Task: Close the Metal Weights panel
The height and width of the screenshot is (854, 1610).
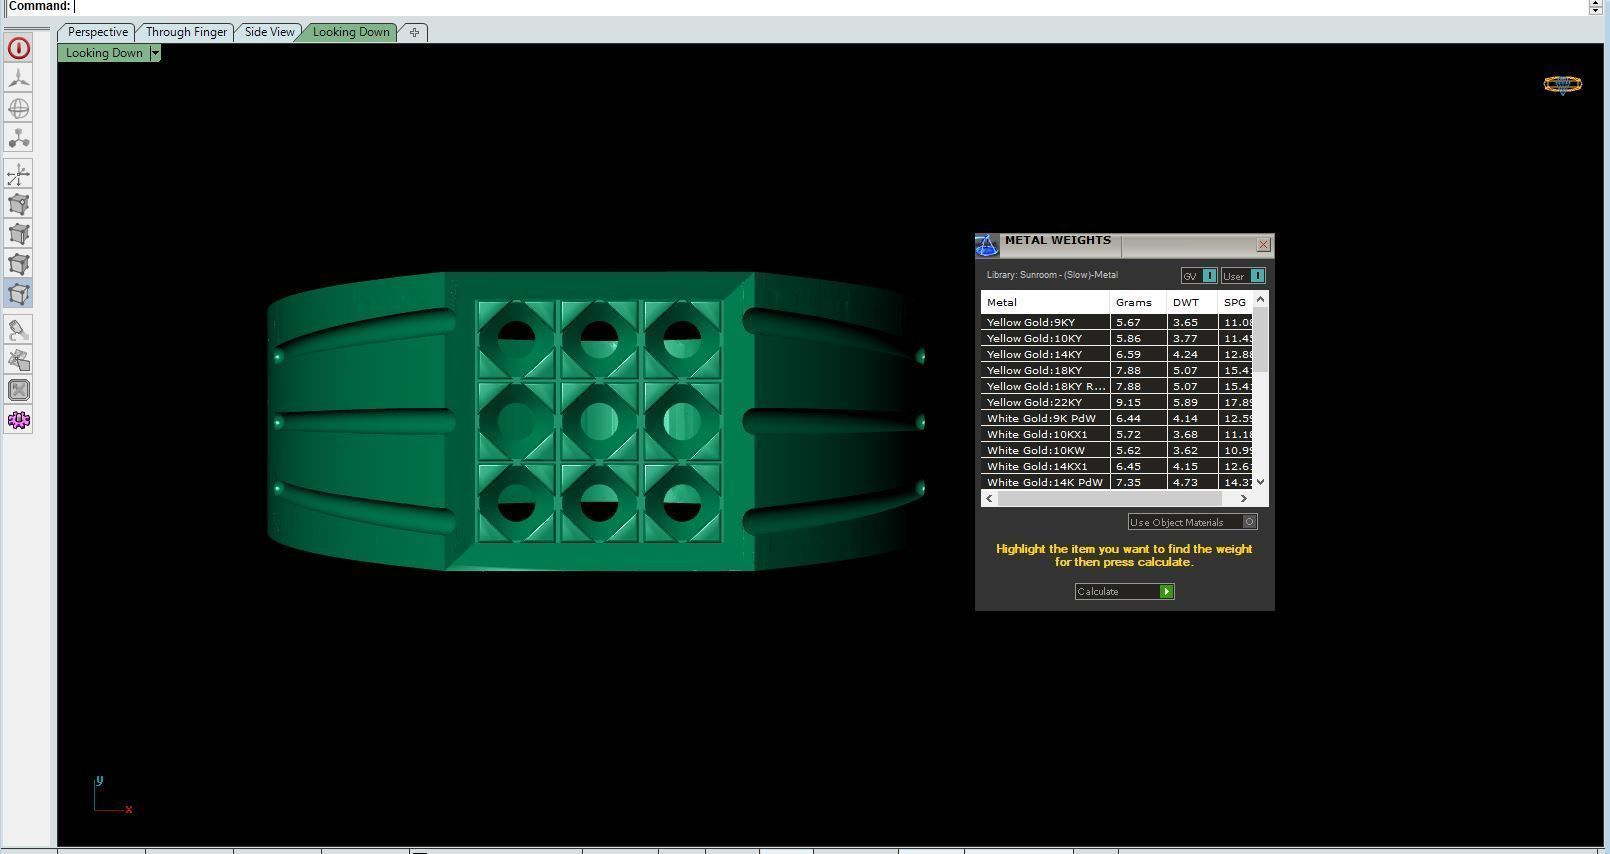Action: (x=1263, y=244)
